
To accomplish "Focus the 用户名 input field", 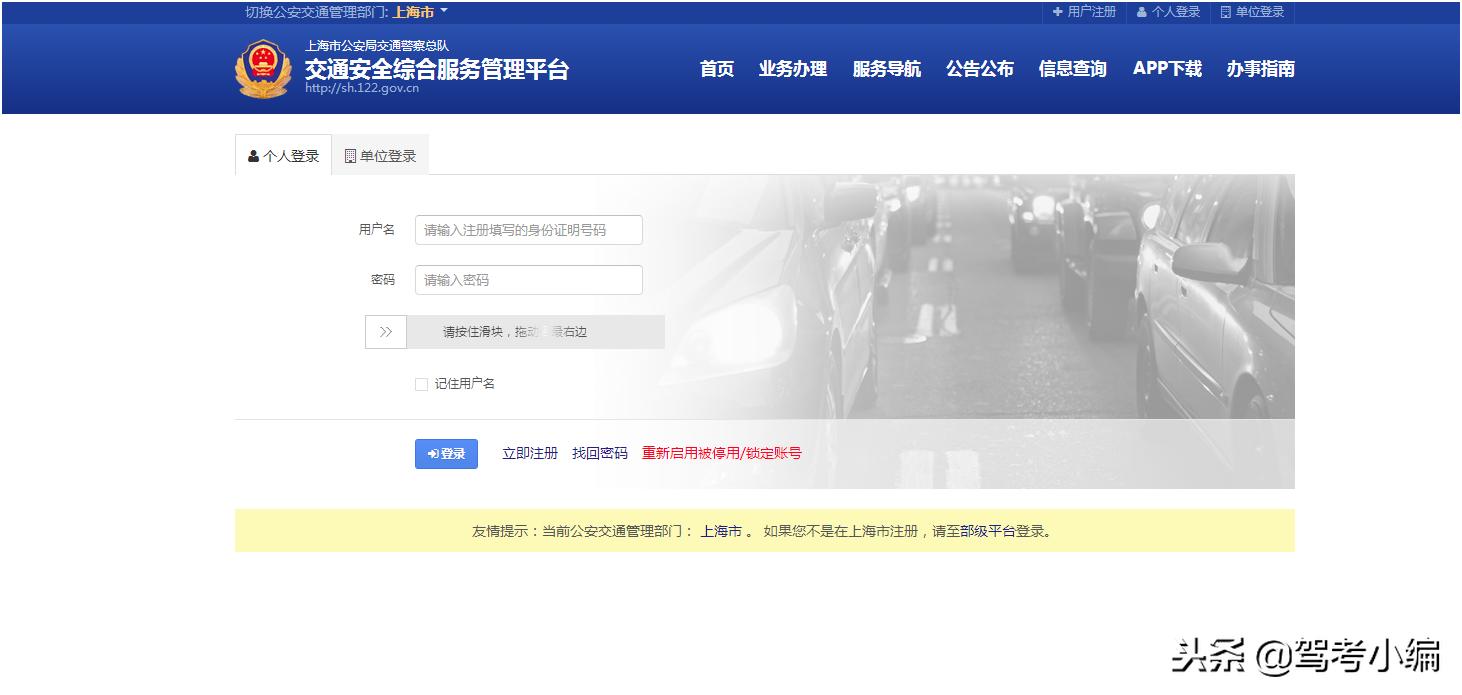I will [529, 230].
